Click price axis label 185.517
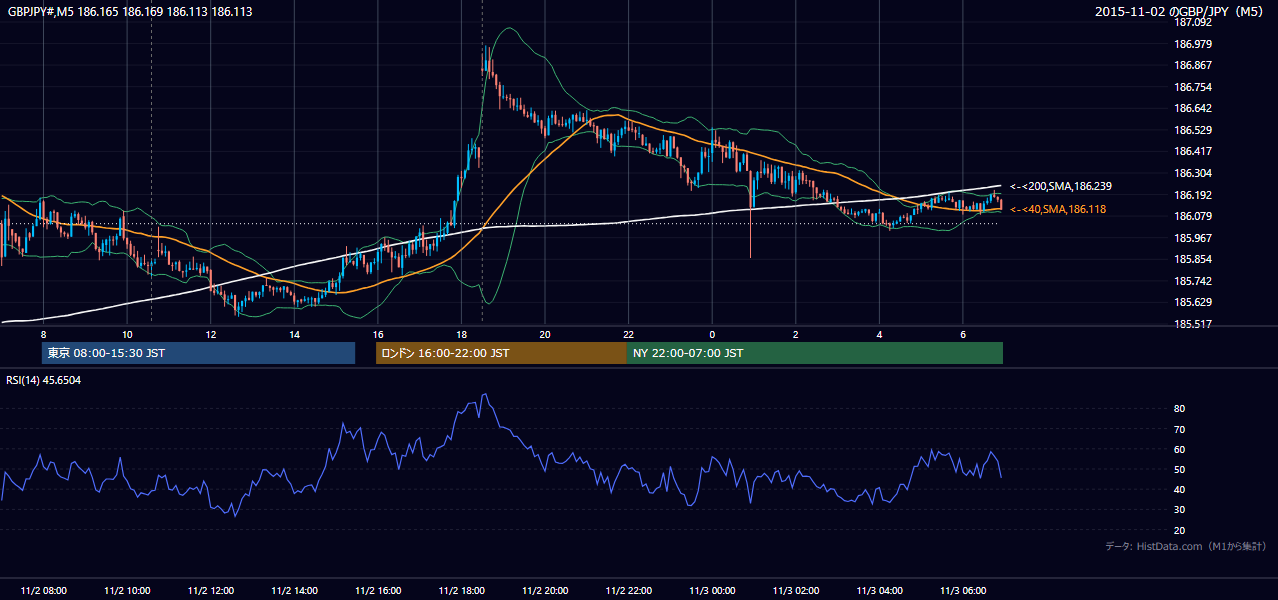The width and height of the screenshot is (1278, 600). pos(1191,324)
